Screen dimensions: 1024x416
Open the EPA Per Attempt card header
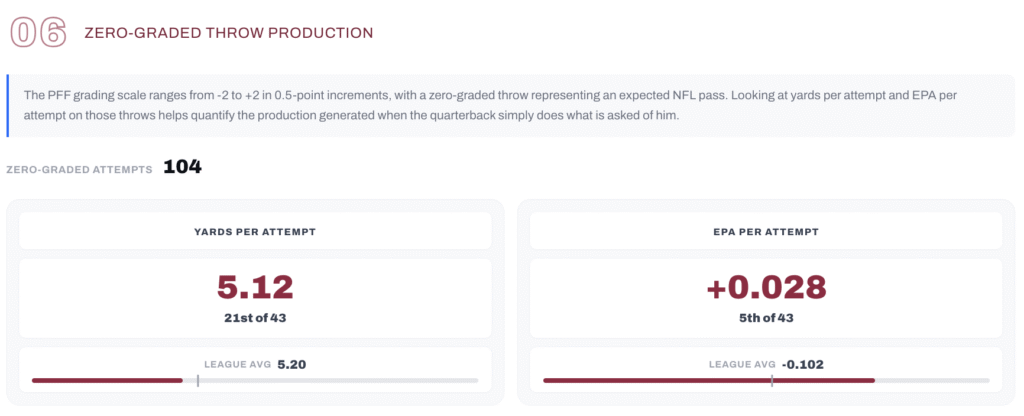tap(766, 232)
